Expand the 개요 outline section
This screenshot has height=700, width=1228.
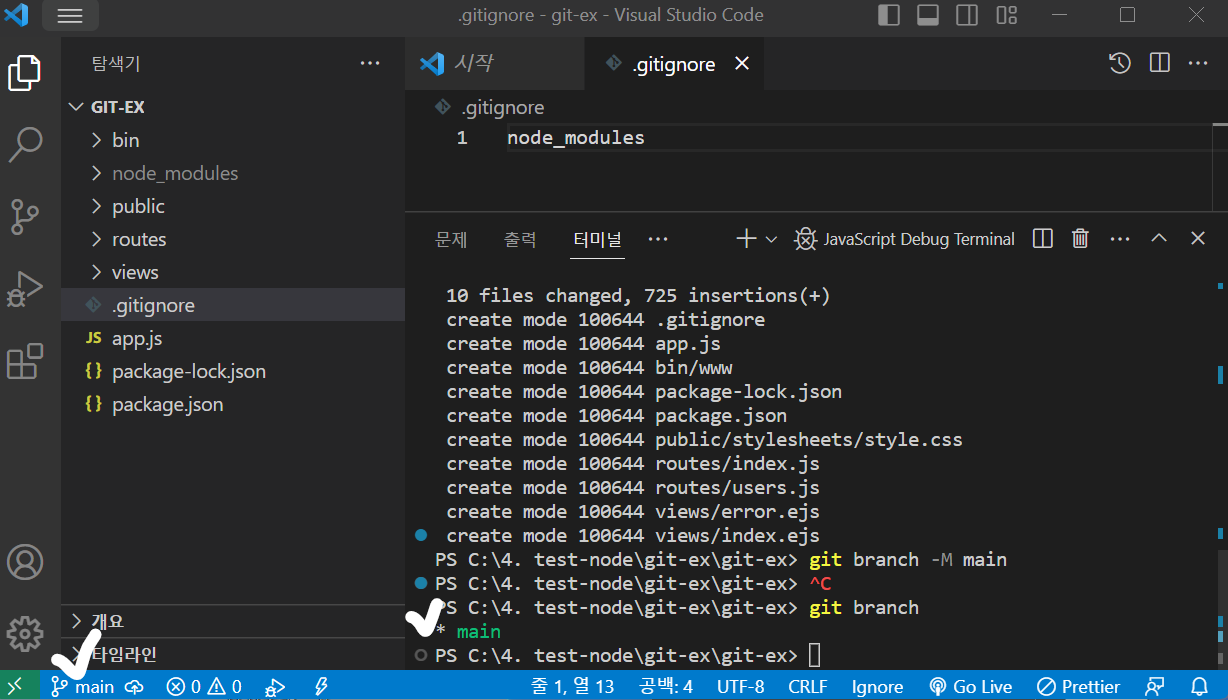pos(233,621)
